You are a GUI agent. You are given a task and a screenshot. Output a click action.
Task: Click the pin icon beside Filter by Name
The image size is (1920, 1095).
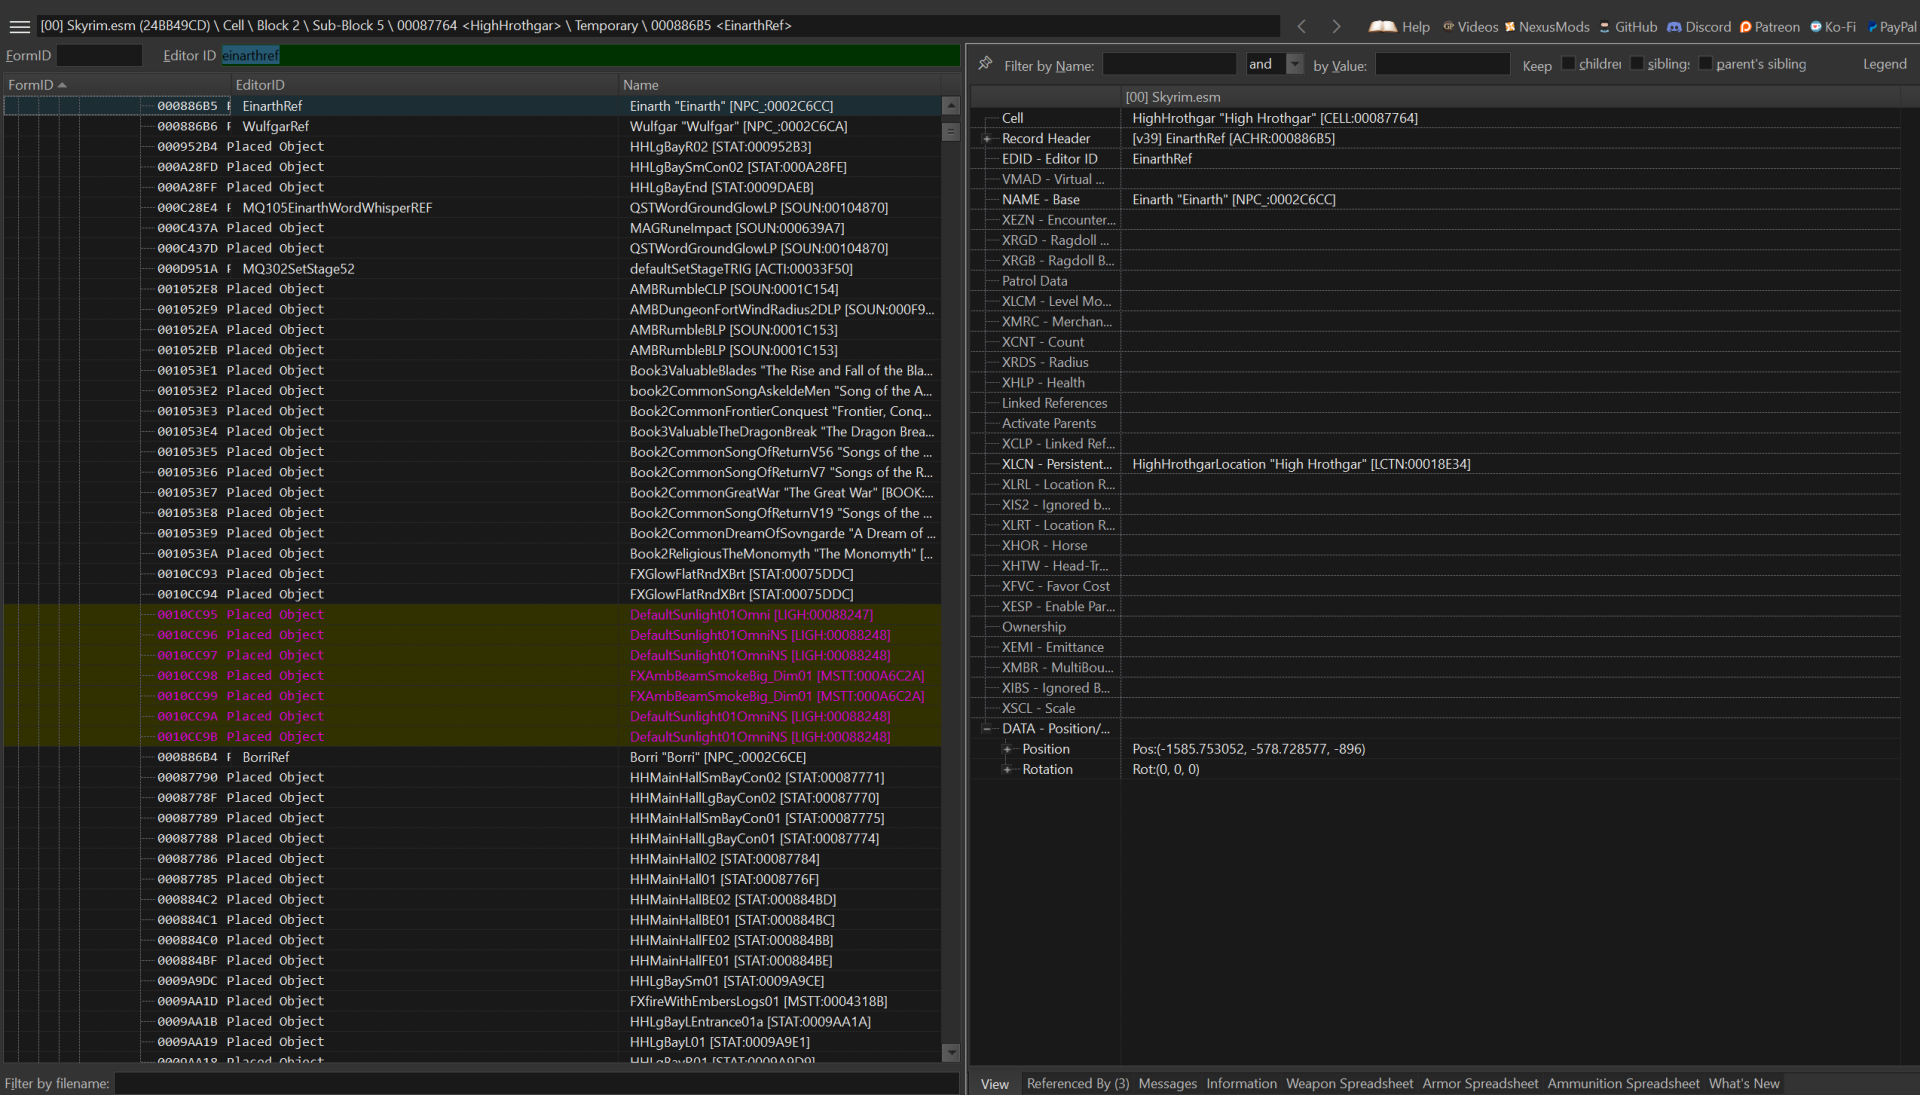985,64
